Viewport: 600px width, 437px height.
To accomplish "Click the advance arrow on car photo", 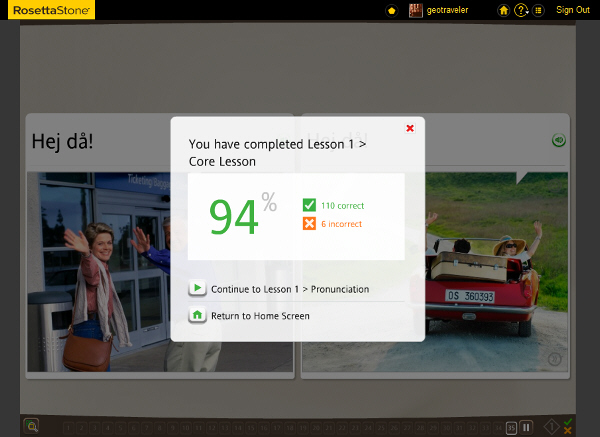I will click(554, 359).
